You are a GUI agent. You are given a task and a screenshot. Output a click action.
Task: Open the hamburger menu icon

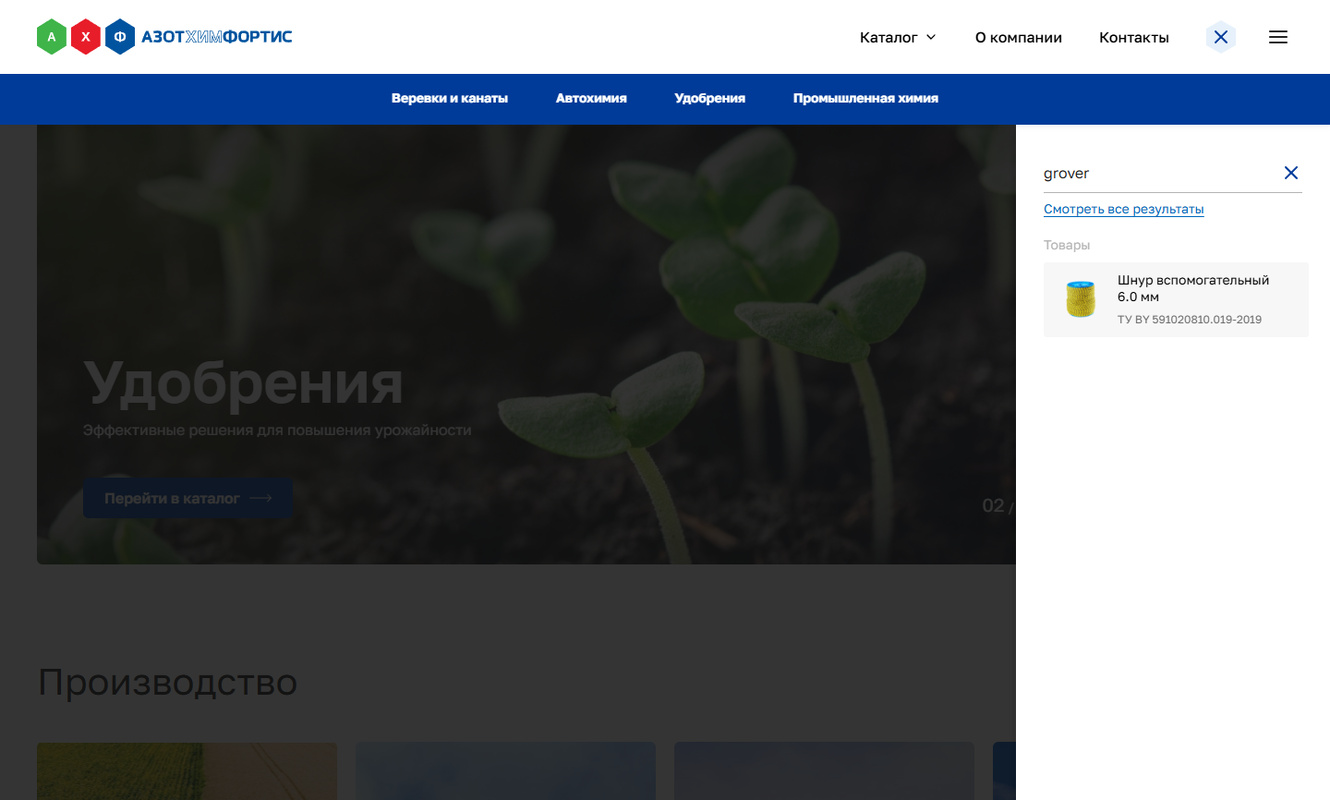(1278, 37)
